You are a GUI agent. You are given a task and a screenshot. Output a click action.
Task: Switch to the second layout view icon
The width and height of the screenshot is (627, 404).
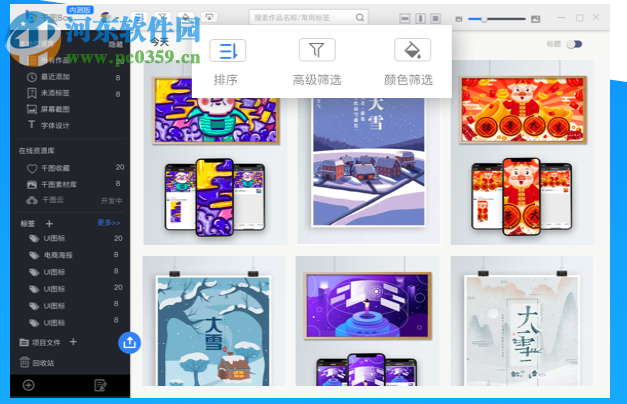point(420,18)
